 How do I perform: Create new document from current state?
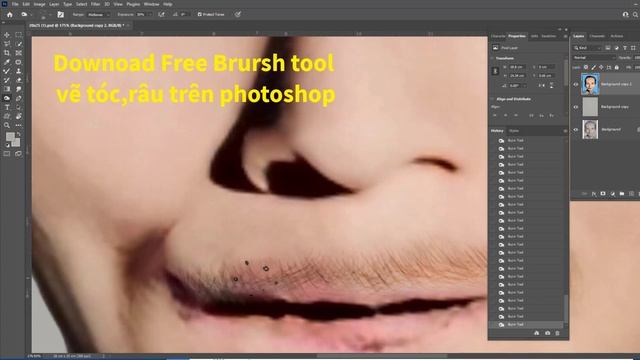pos(536,333)
